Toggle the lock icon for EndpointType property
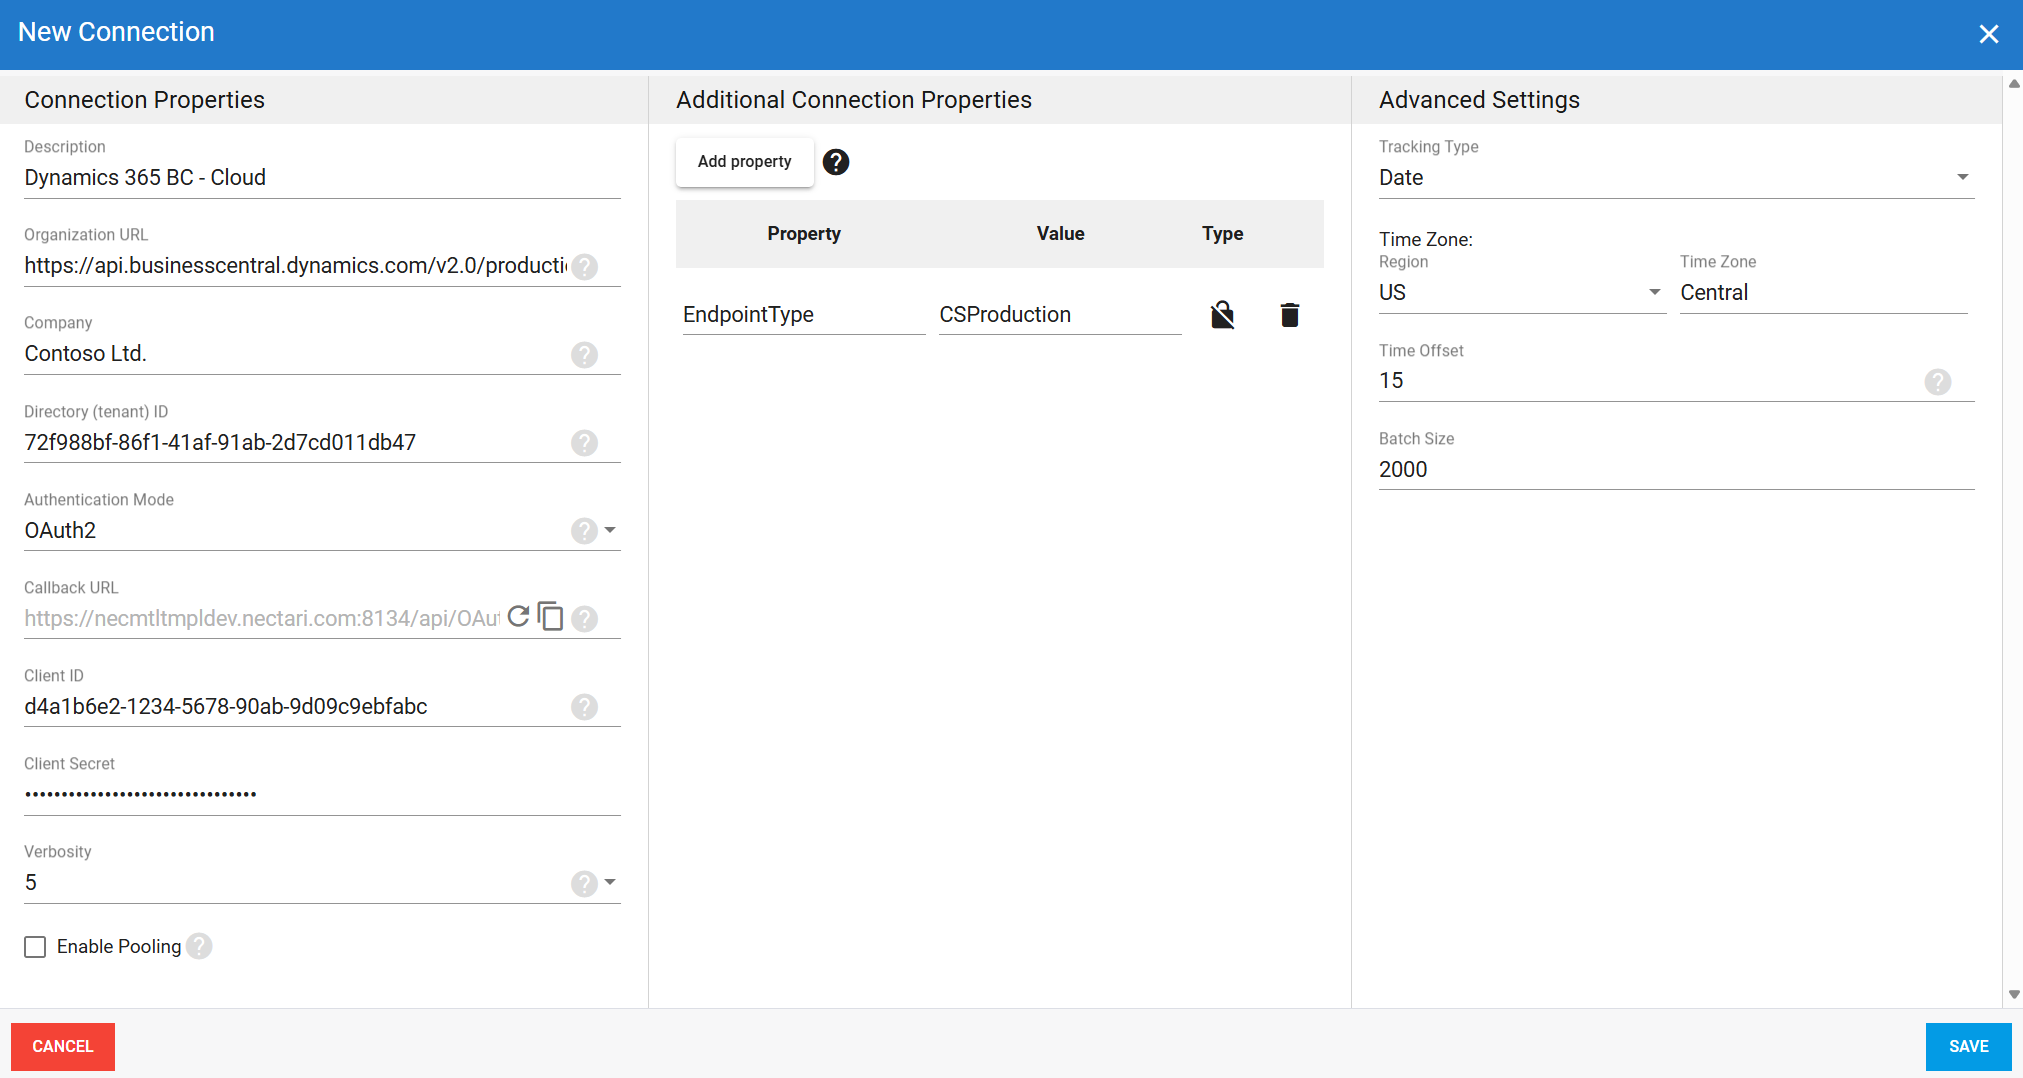This screenshot has height=1078, width=2023. (x=1222, y=315)
